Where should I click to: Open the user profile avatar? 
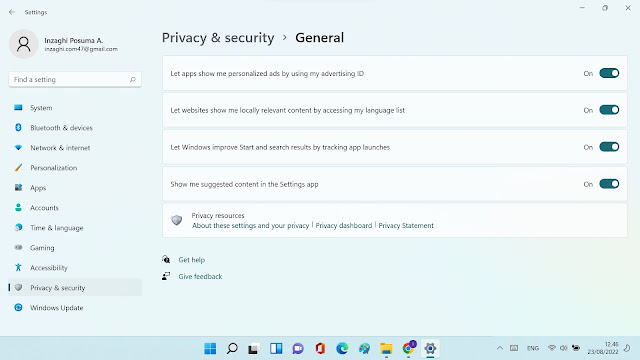[24, 44]
